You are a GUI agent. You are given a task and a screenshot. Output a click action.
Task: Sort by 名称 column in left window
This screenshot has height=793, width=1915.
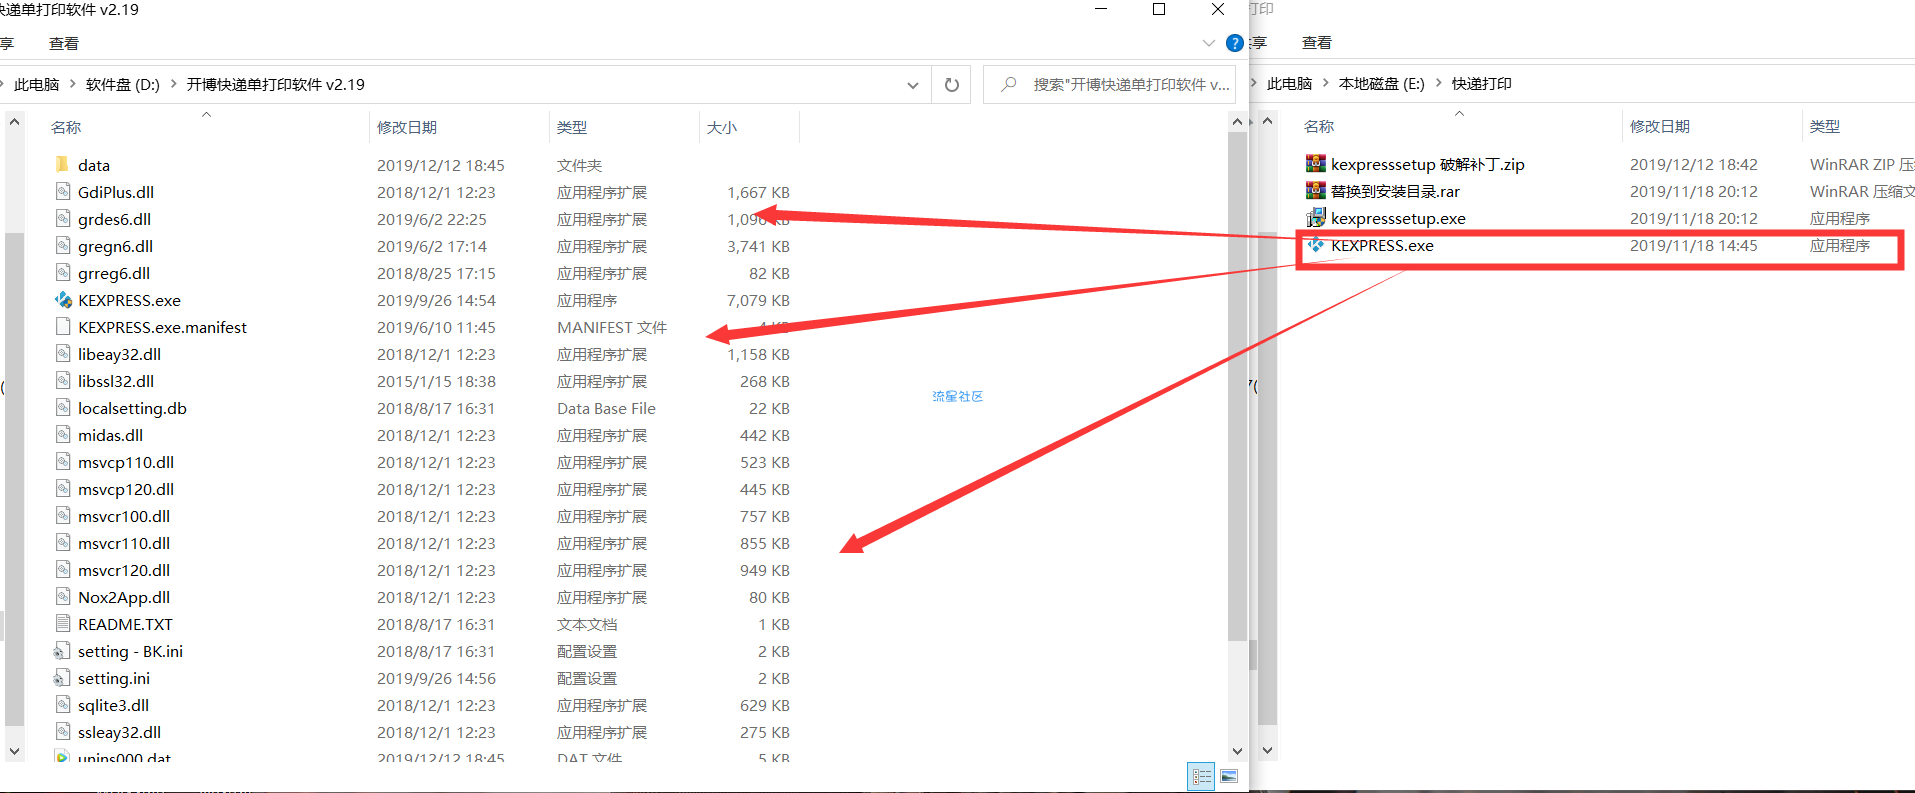tap(66, 127)
